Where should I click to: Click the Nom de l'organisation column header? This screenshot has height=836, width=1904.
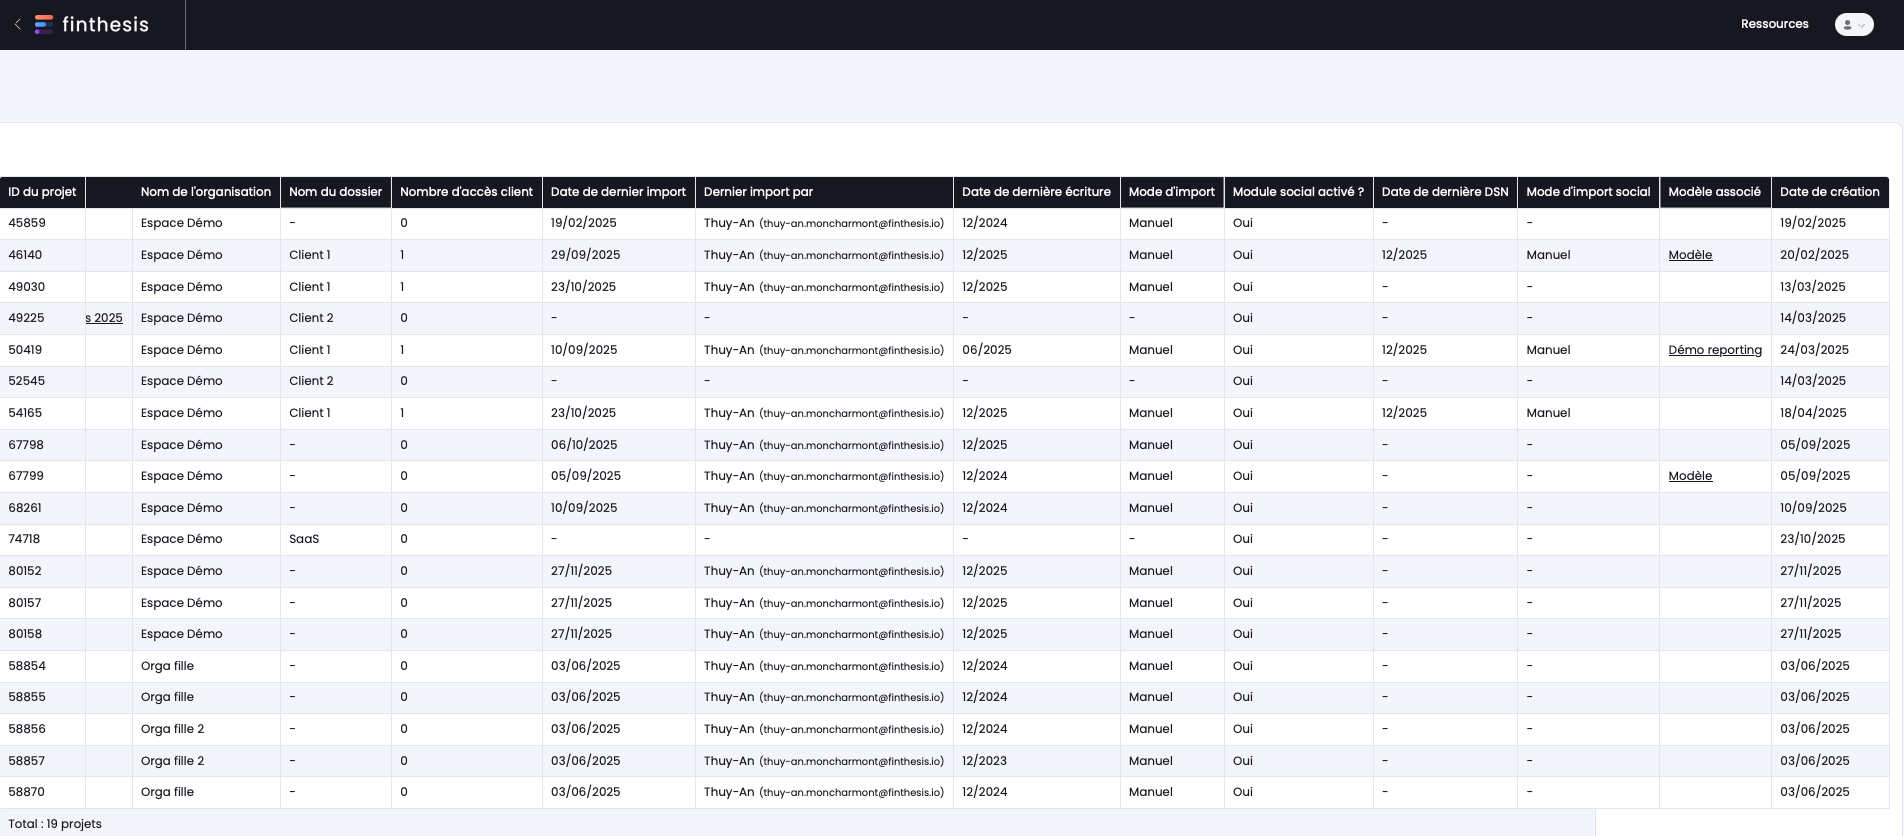click(206, 192)
